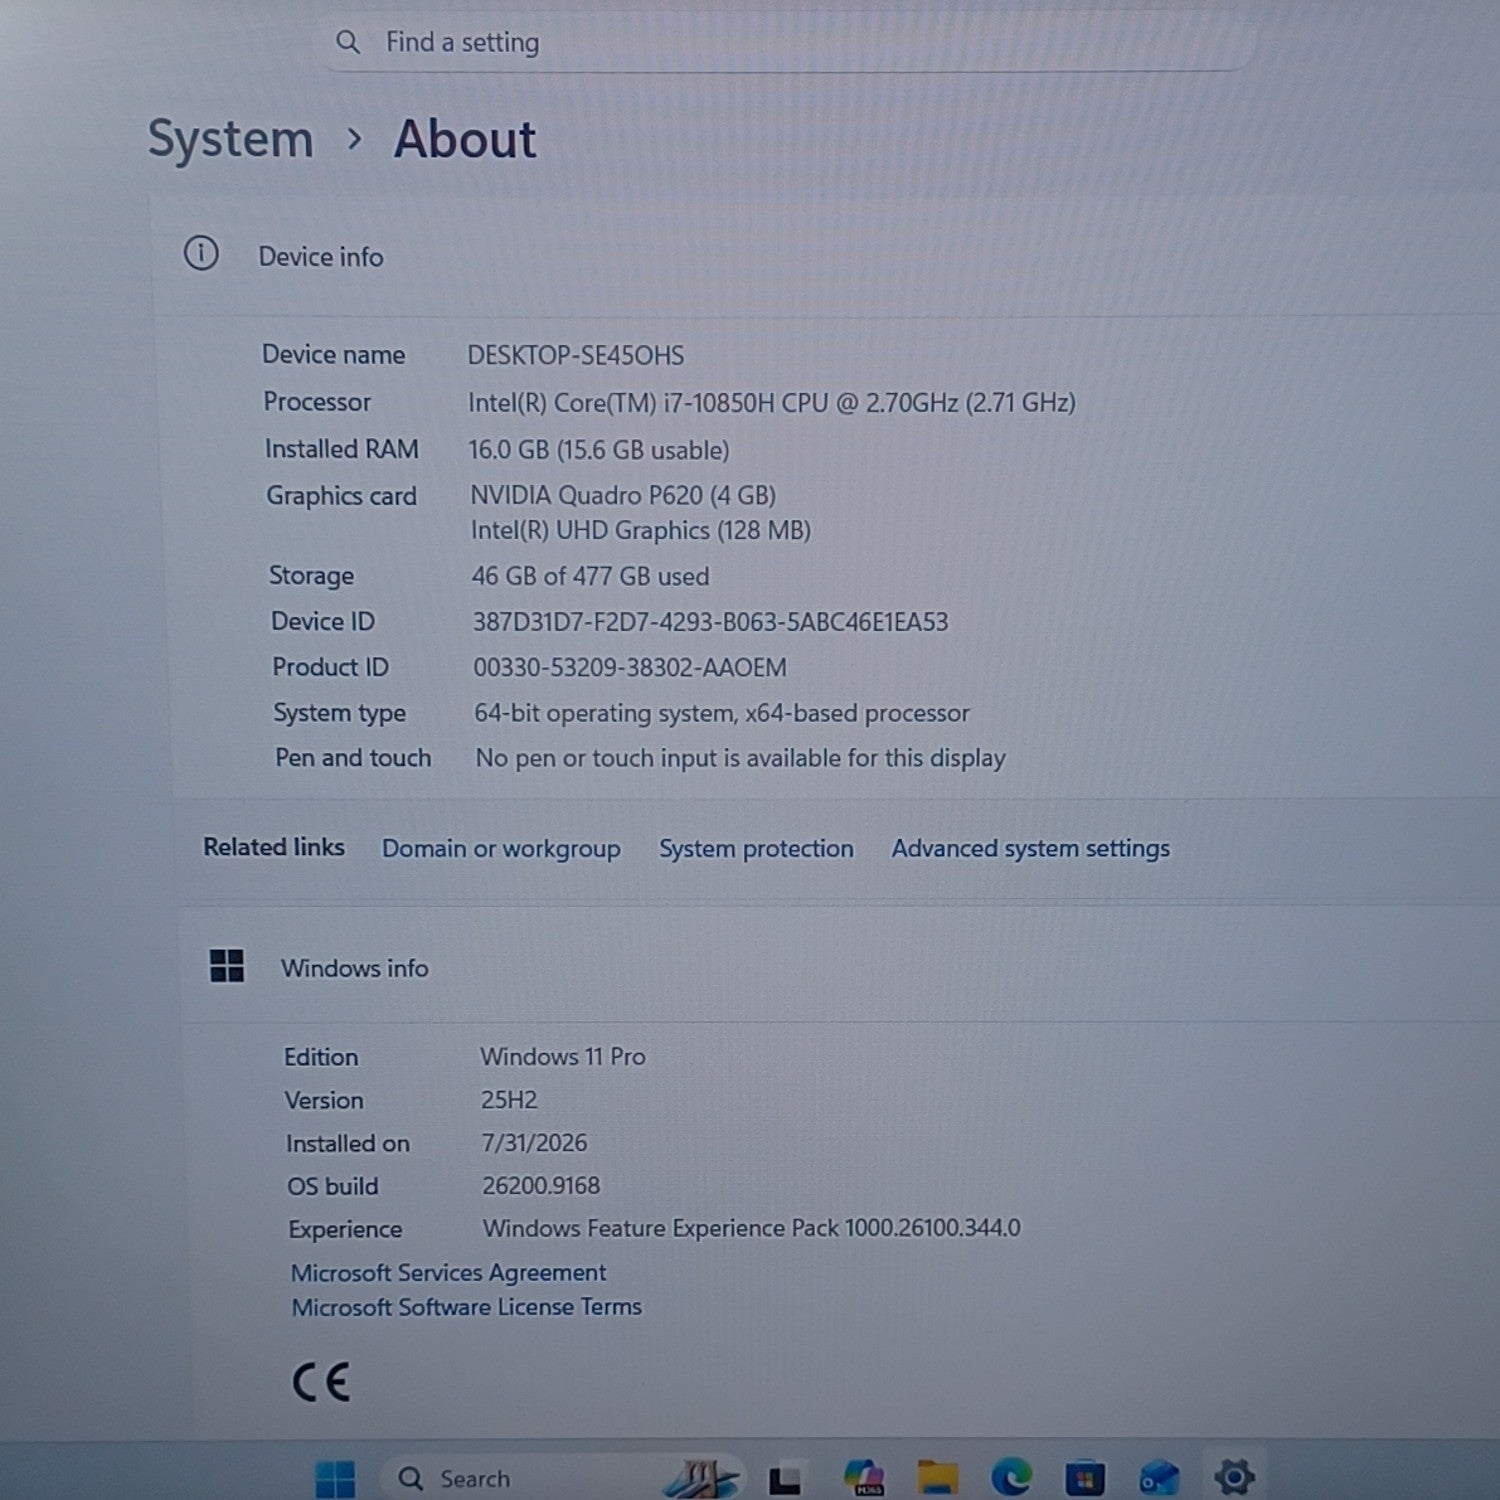This screenshot has width=1500, height=1500.
Task: Click the Device ID label
Action: 323,621
